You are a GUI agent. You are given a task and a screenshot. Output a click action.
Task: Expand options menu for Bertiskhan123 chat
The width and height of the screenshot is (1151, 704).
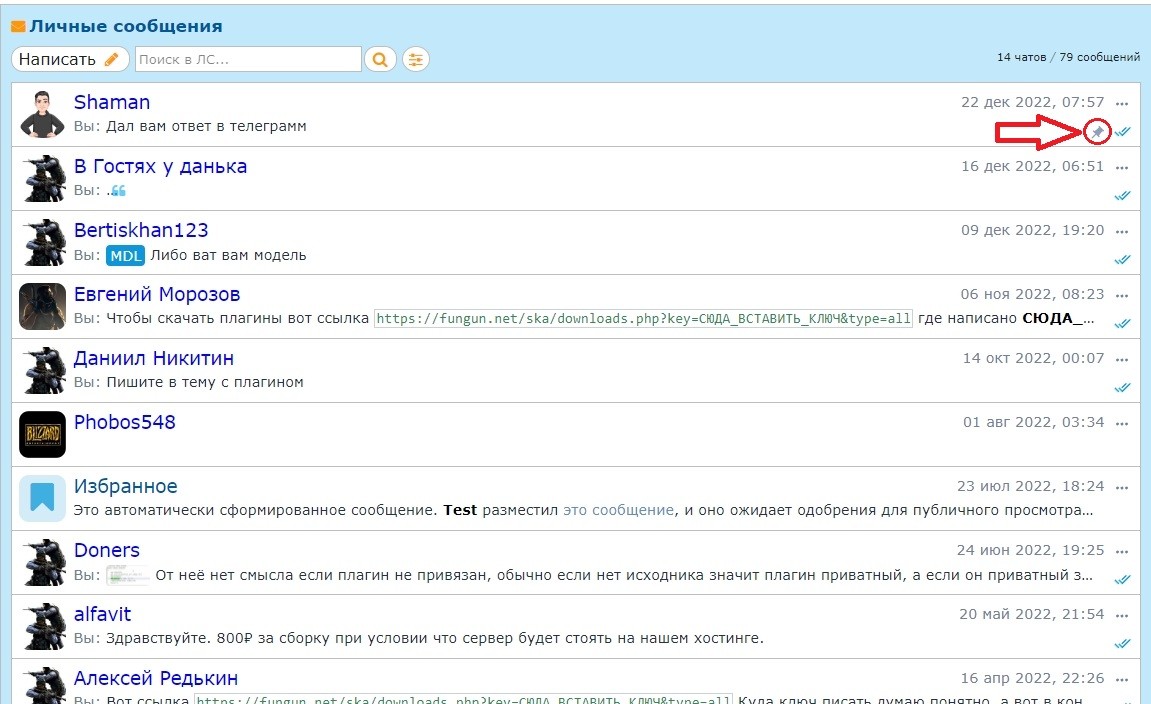pyautogui.click(x=1122, y=231)
